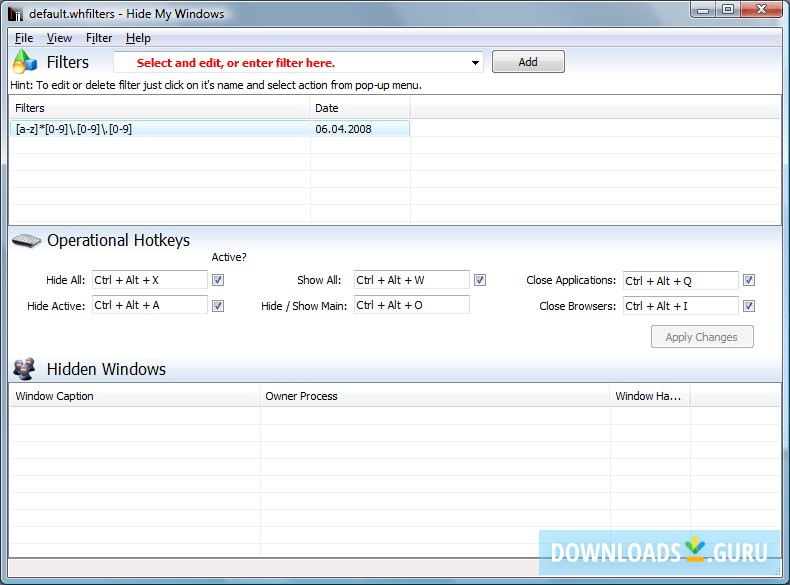Click the Close Applications hotkey field
The width and height of the screenshot is (790, 585).
[681, 281]
